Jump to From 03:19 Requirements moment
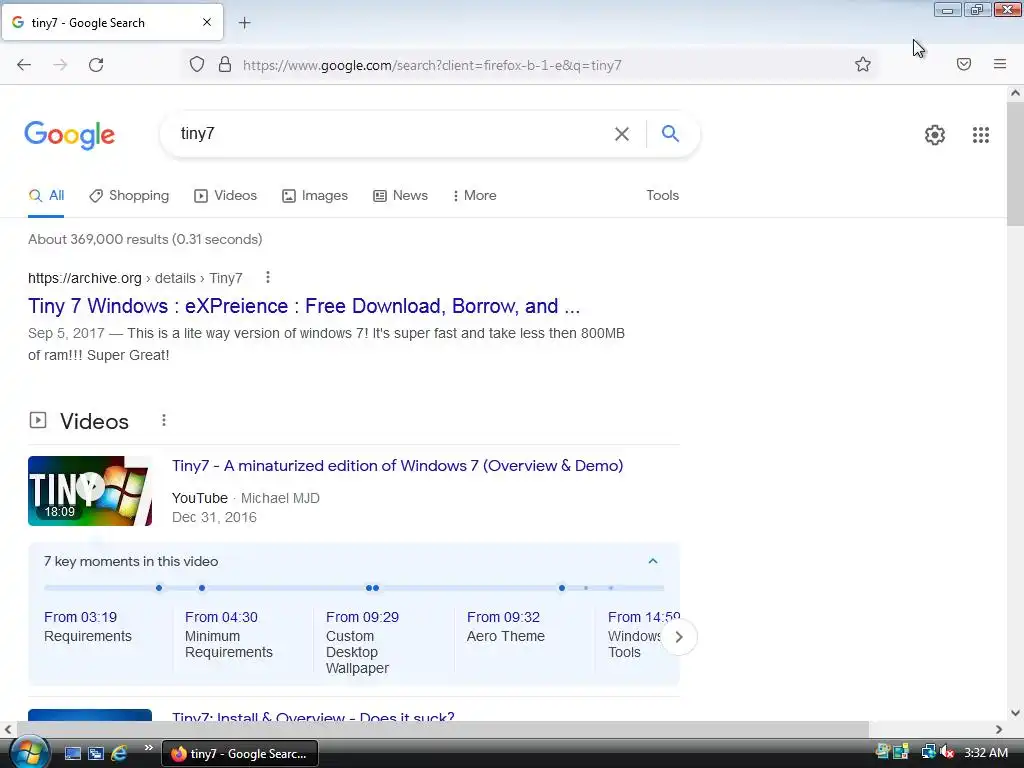 88,626
